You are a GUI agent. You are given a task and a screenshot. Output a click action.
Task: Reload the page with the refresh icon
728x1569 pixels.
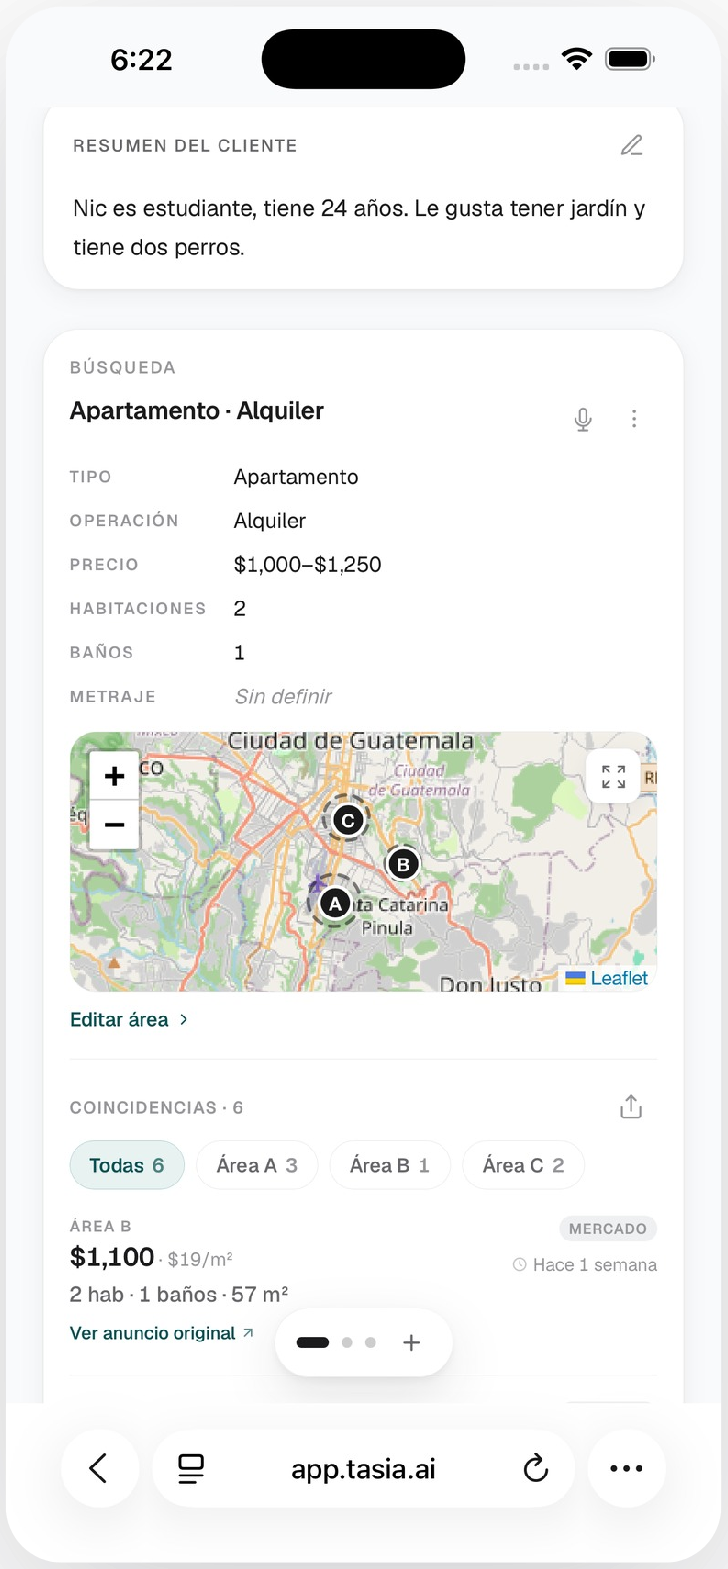pos(536,1468)
